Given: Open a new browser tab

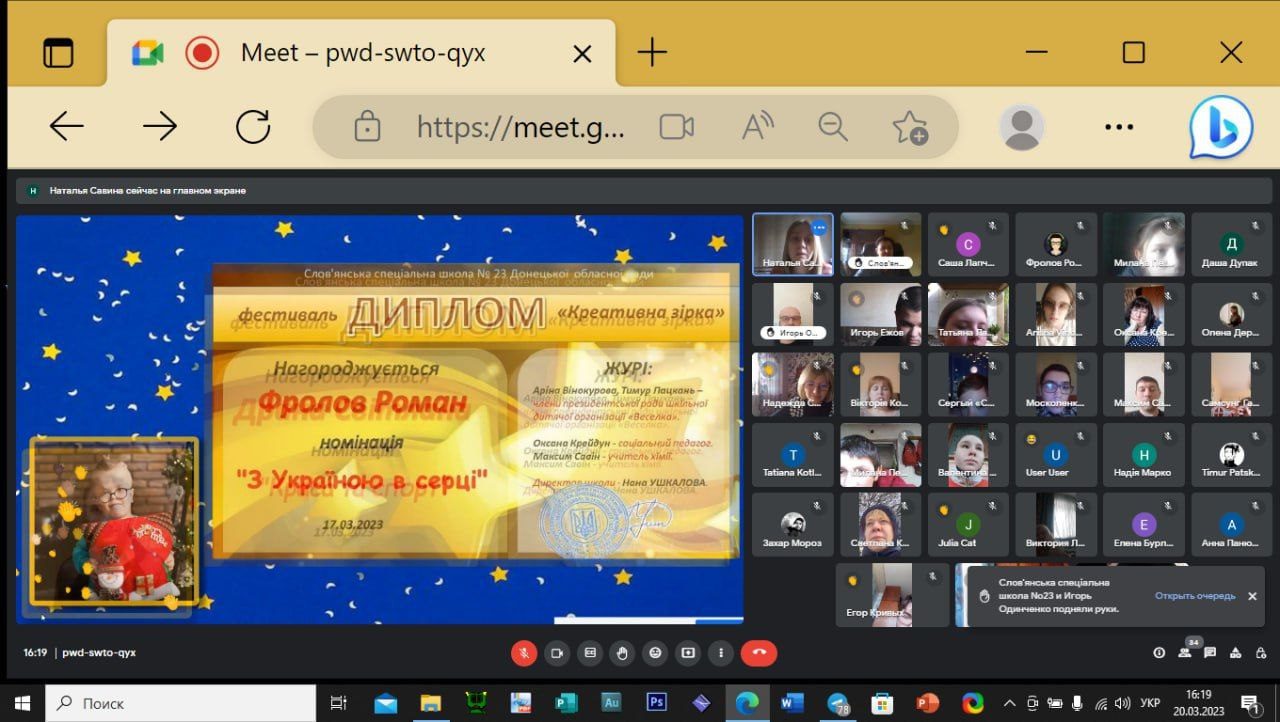Looking at the screenshot, I should 652,52.
